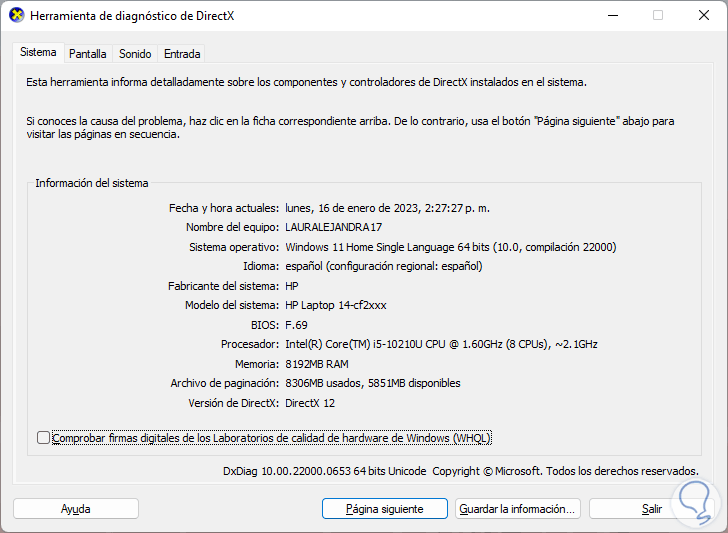Select the Sonido tab
This screenshot has height=533, width=728.
click(x=135, y=54)
